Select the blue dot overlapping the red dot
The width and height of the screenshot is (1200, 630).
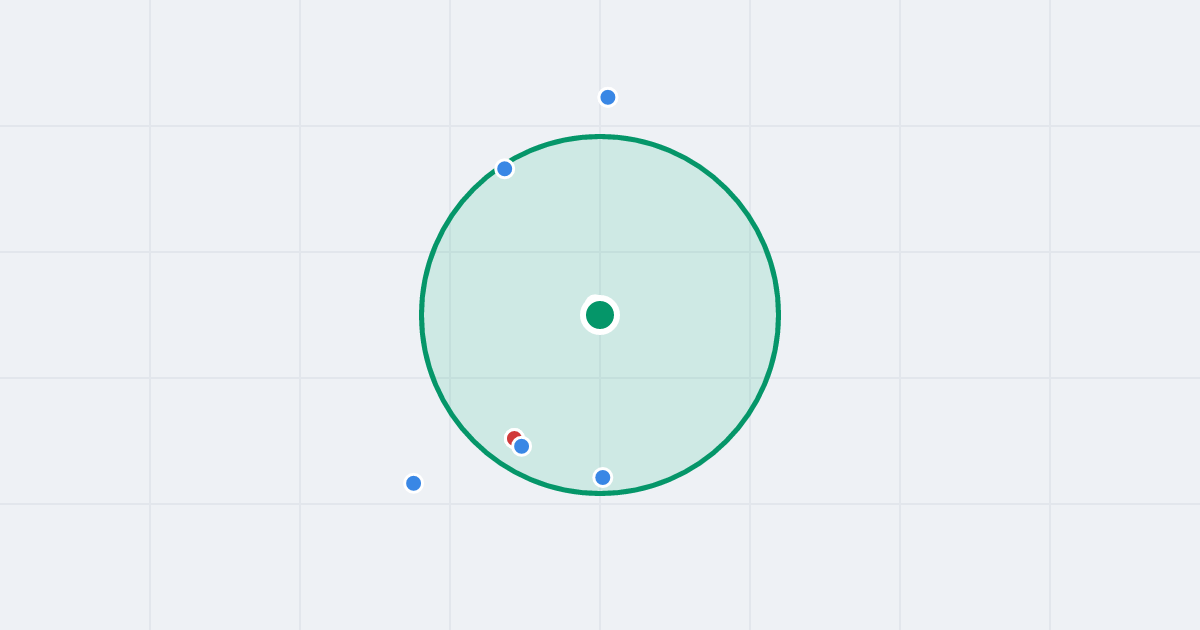(522, 446)
